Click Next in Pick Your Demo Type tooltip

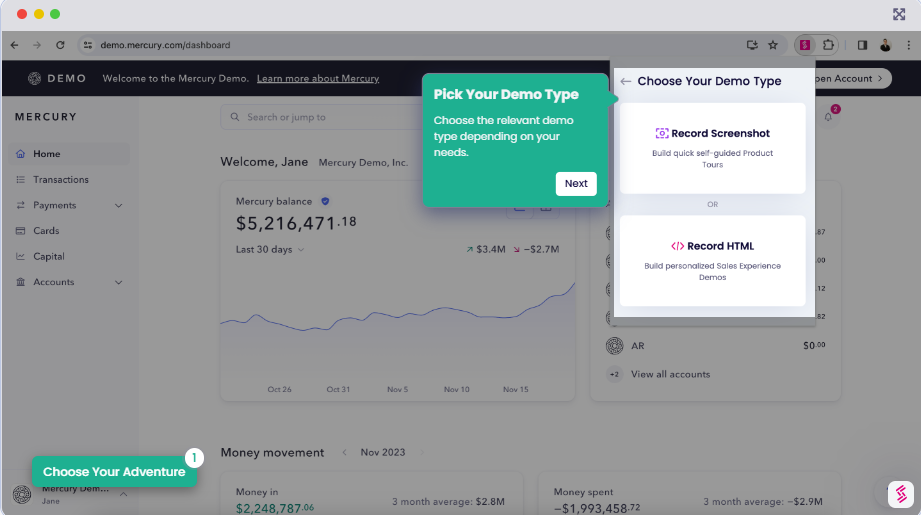click(x=576, y=184)
